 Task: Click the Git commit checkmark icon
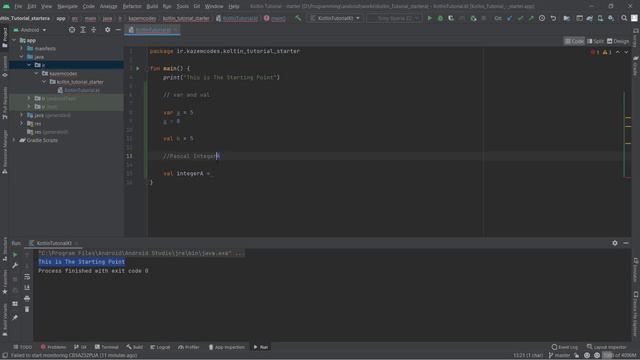click(520, 18)
